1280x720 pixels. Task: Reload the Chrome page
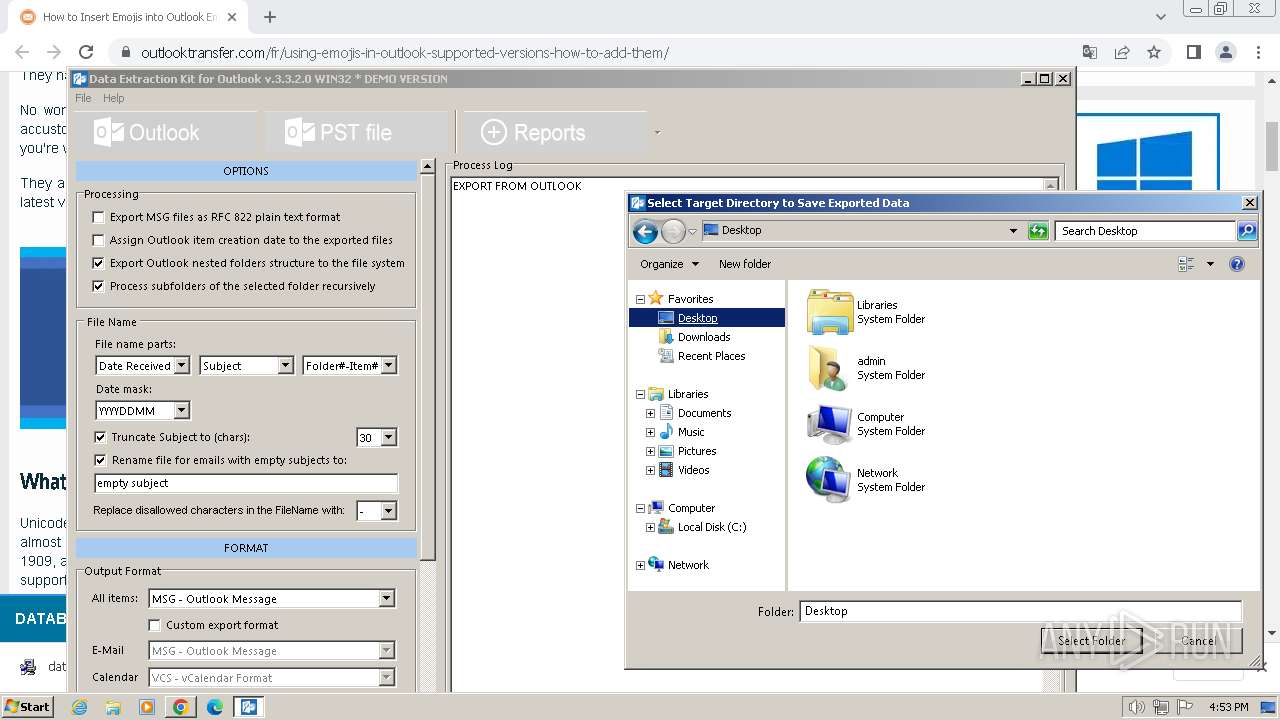pyautogui.click(x=86, y=52)
